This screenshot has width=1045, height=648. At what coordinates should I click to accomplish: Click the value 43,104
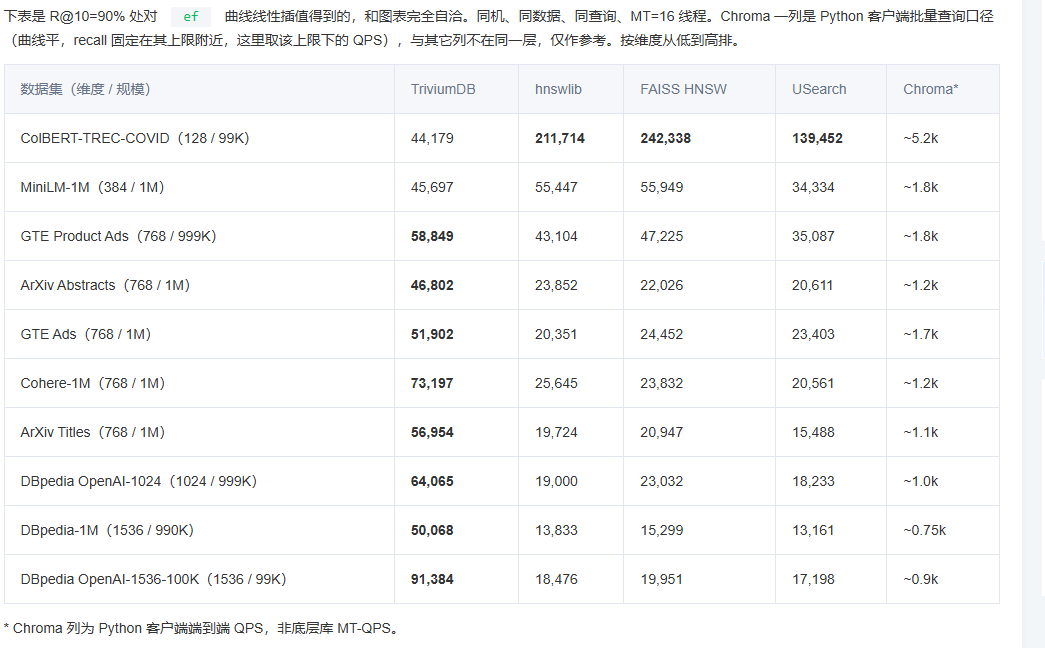tap(556, 236)
